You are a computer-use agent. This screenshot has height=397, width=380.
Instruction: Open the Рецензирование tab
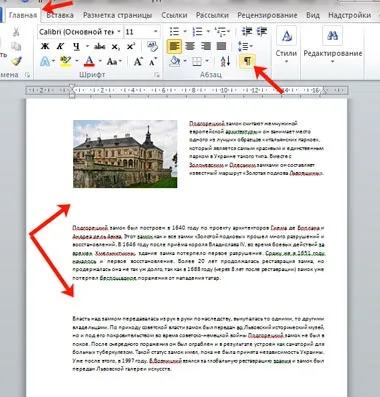pos(267,15)
